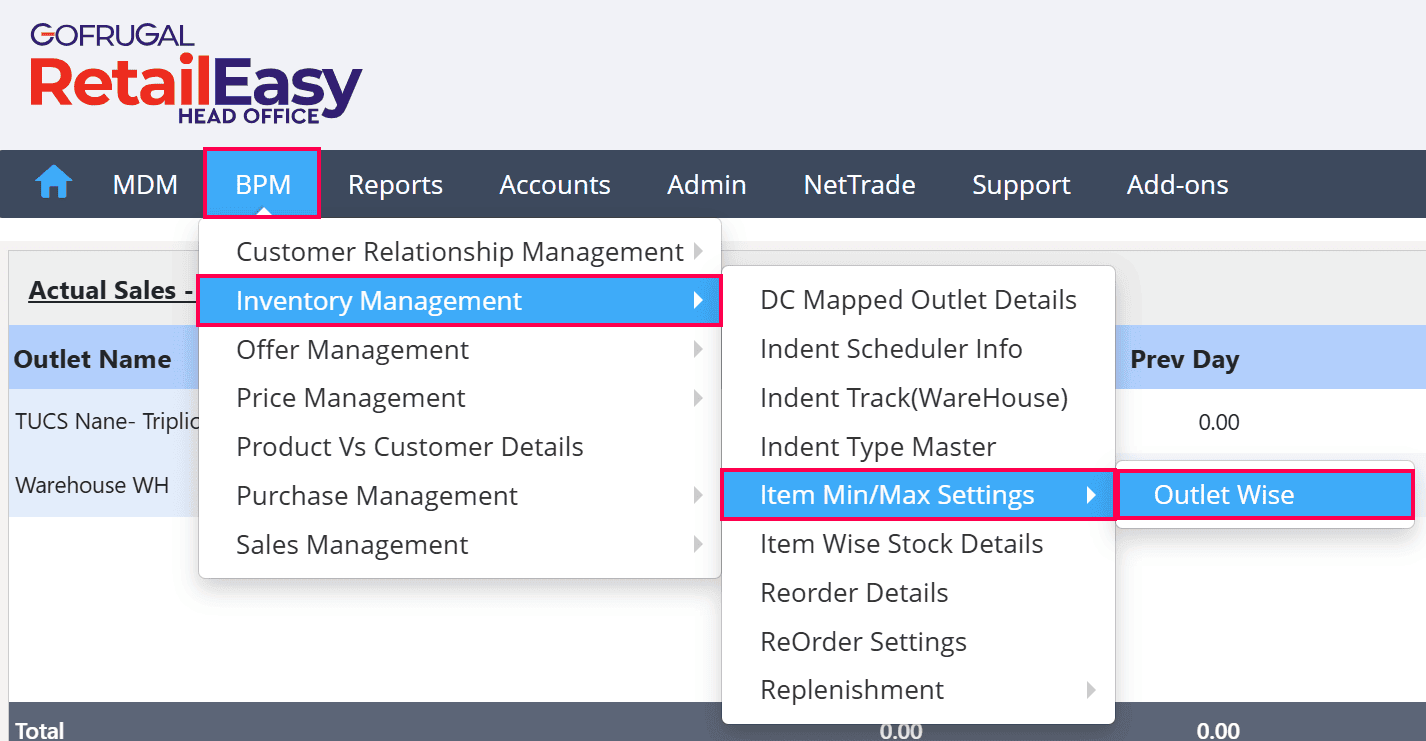1426x741 pixels.
Task: Open Indent Scheduler Info
Action: pyautogui.click(x=891, y=349)
